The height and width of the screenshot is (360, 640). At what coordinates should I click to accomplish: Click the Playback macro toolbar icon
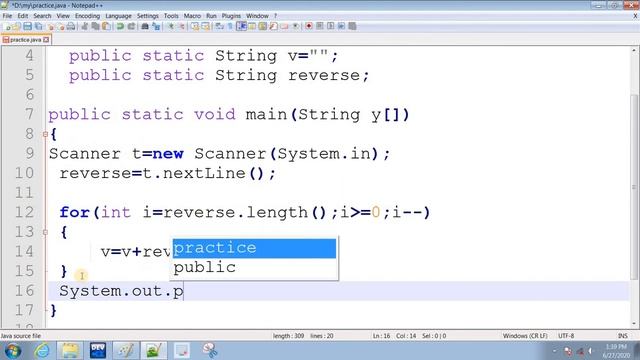coord(330,27)
